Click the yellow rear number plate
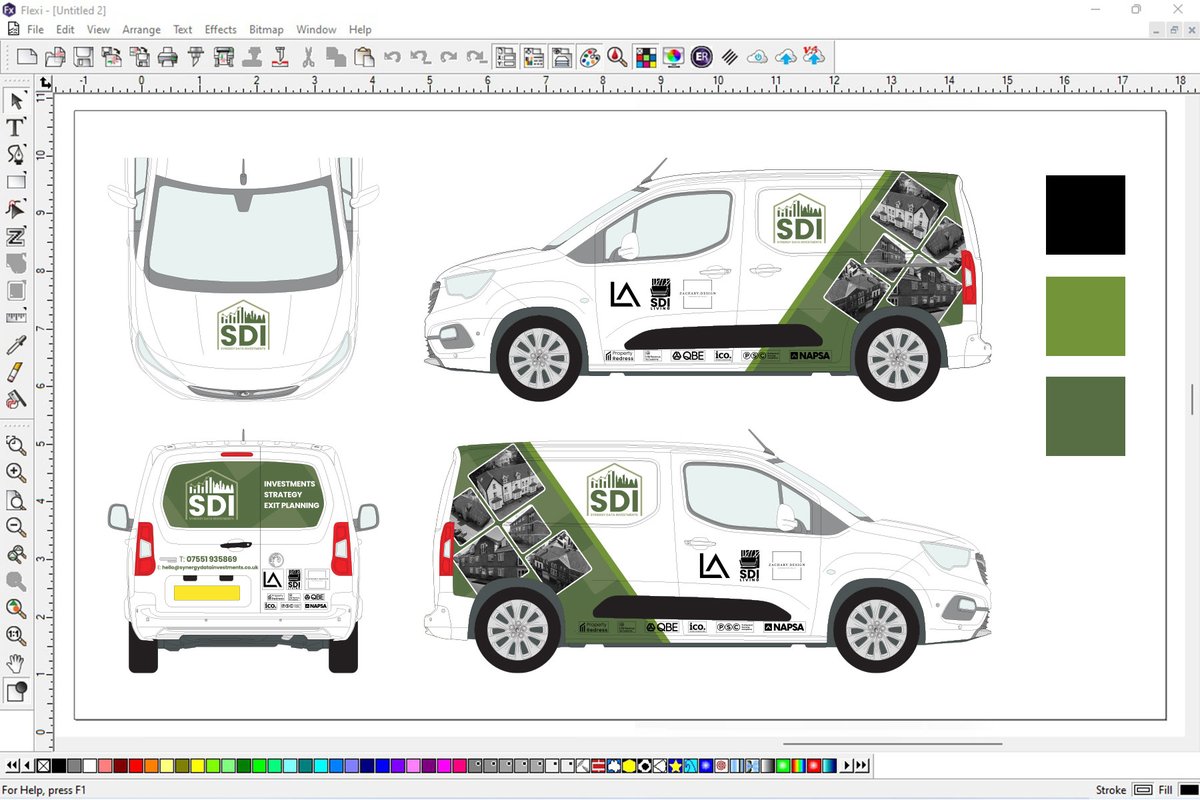 (207, 593)
